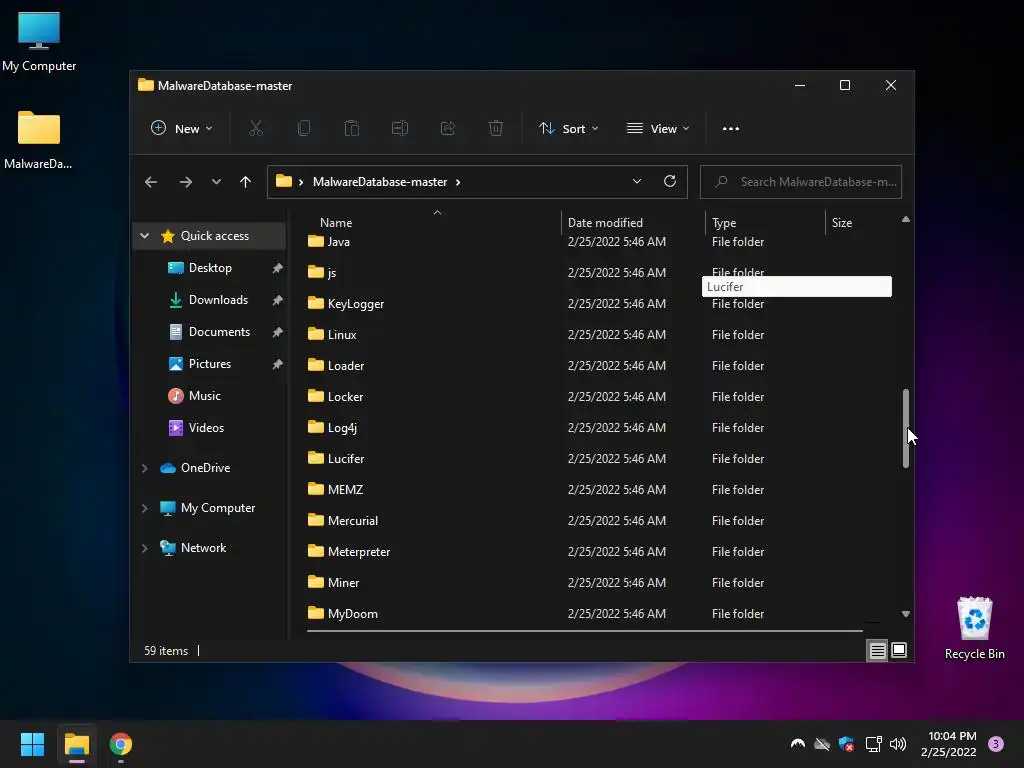Expand the Network tree node
The height and width of the screenshot is (768, 1024).
144,549
